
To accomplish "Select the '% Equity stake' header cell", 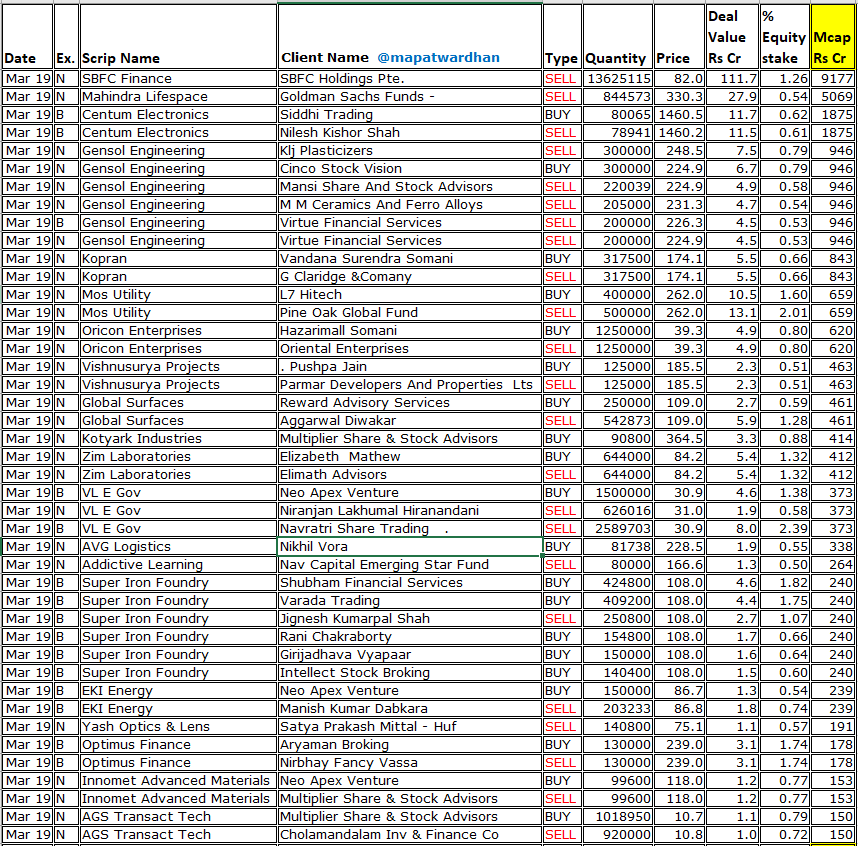I will [785, 37].
